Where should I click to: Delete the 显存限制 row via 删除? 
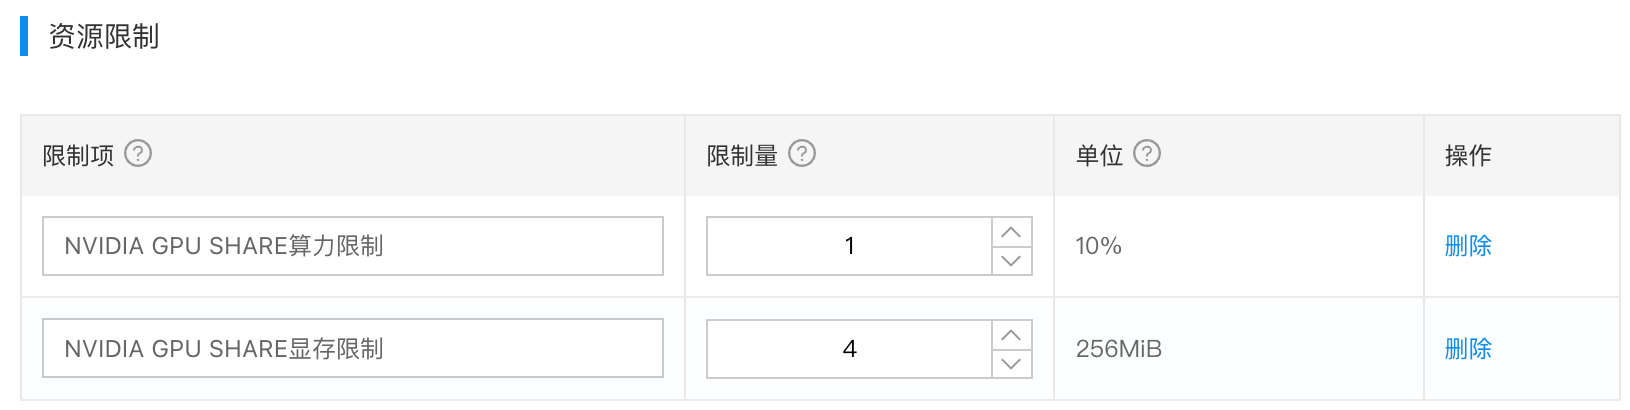(x=1468, y=349)
